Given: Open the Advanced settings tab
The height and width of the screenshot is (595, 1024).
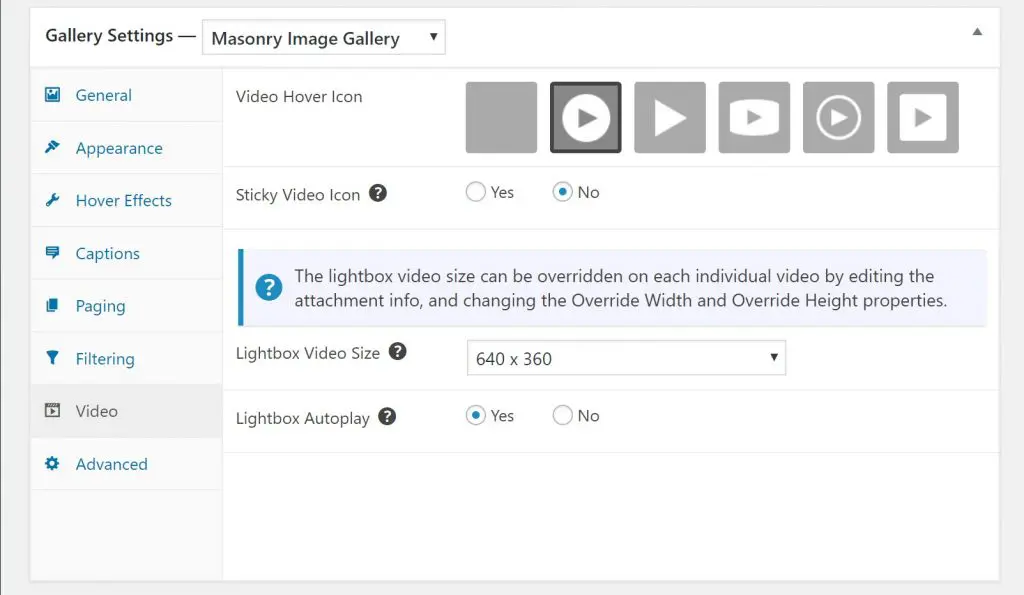Looking at the screenshot, I should (111, 464).
